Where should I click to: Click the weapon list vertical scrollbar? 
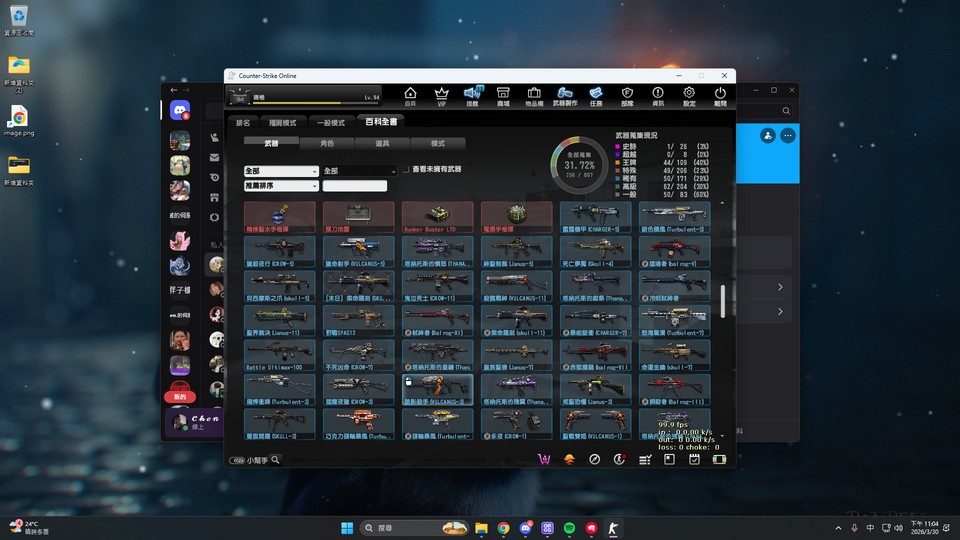pyautogui.click(x=722, y=300)
